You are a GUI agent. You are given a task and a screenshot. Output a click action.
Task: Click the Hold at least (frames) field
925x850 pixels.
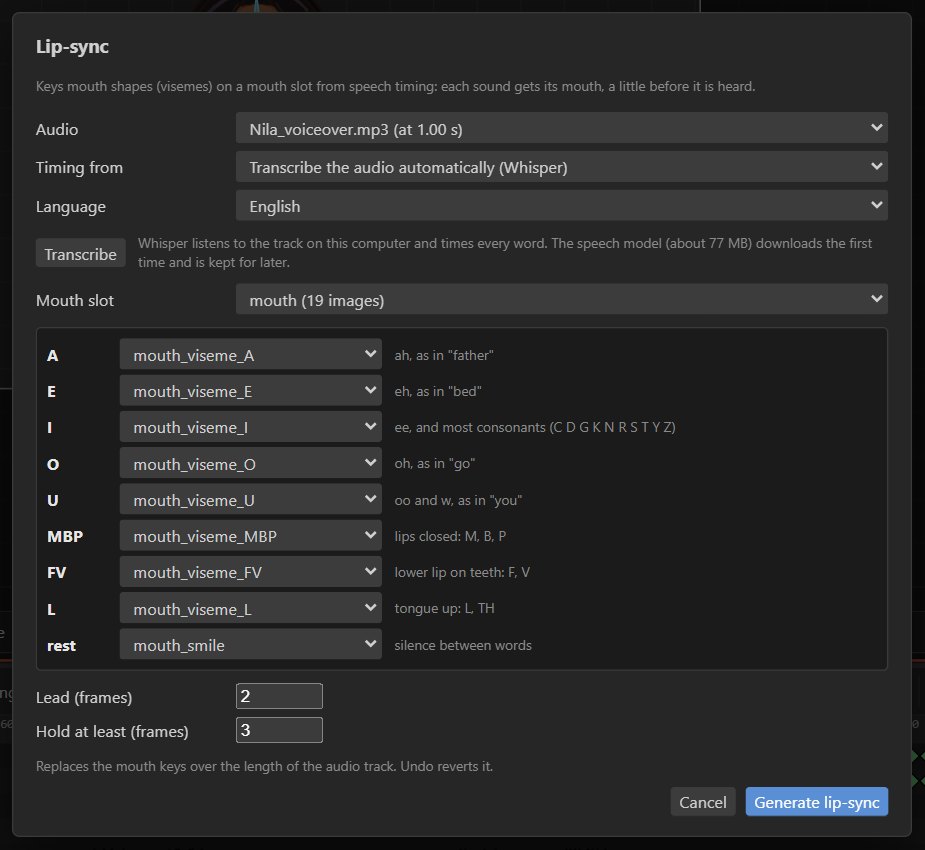[x=279, y=730]
